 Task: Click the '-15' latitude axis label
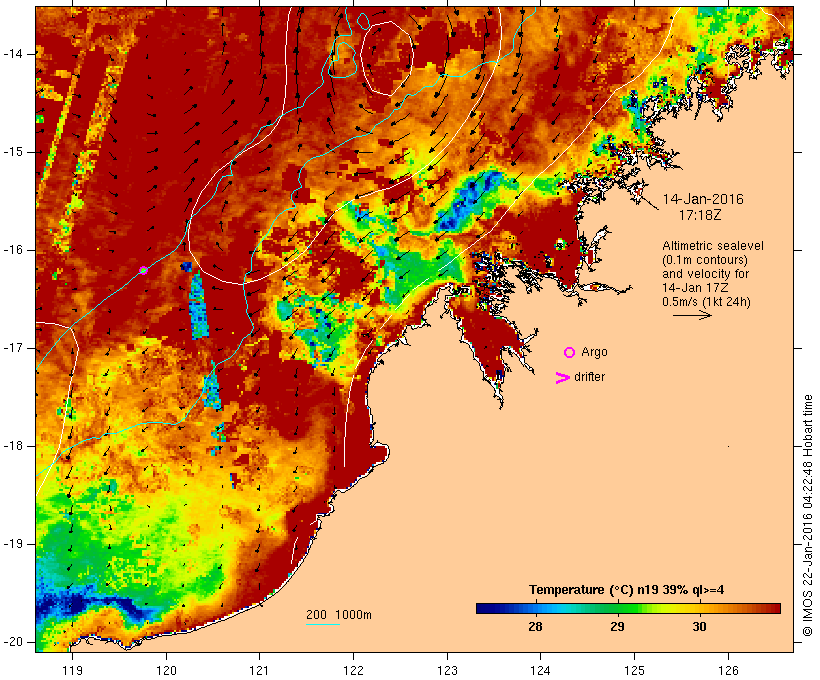coord(13,152)
